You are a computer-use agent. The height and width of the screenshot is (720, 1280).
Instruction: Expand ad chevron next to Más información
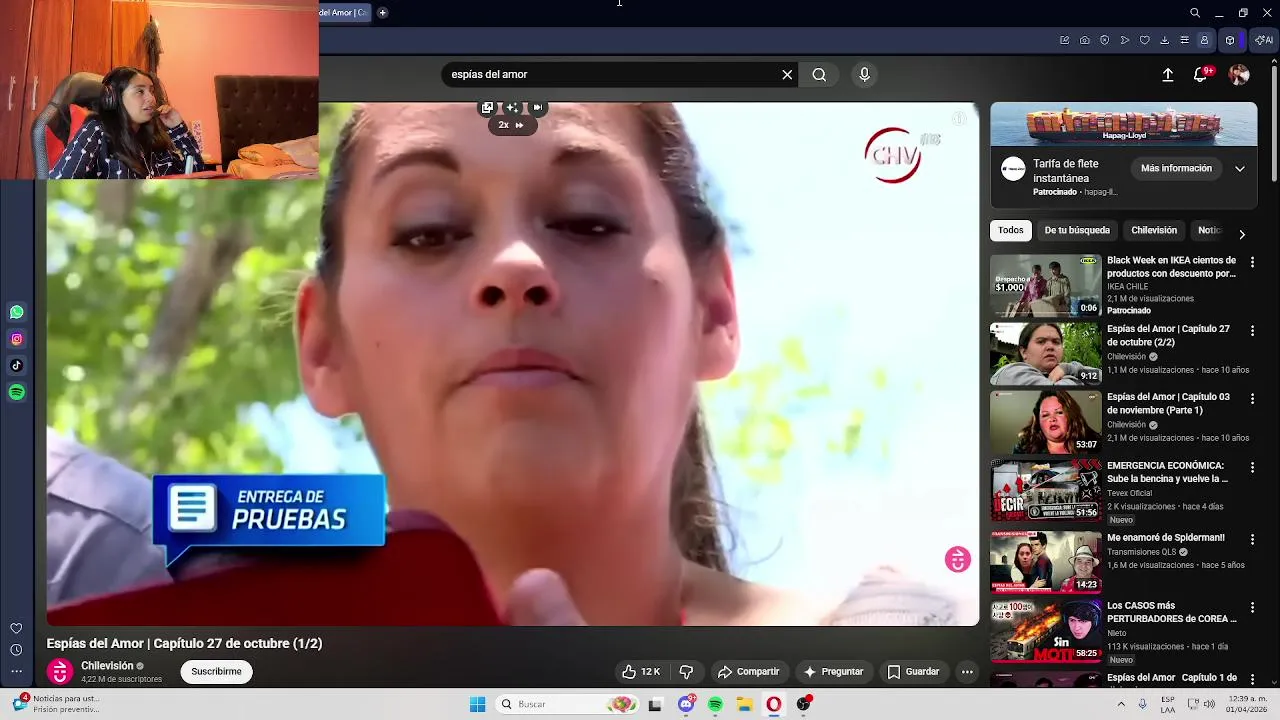point(1240,169)
